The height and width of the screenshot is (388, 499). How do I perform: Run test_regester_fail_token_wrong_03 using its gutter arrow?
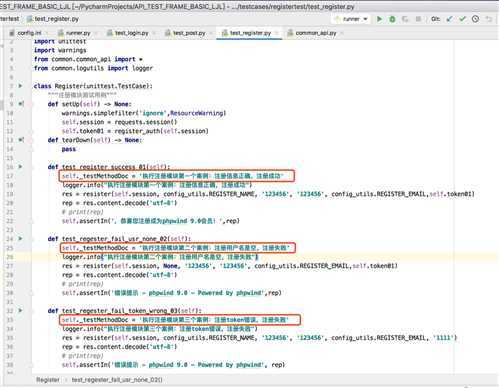click(20, 311)
